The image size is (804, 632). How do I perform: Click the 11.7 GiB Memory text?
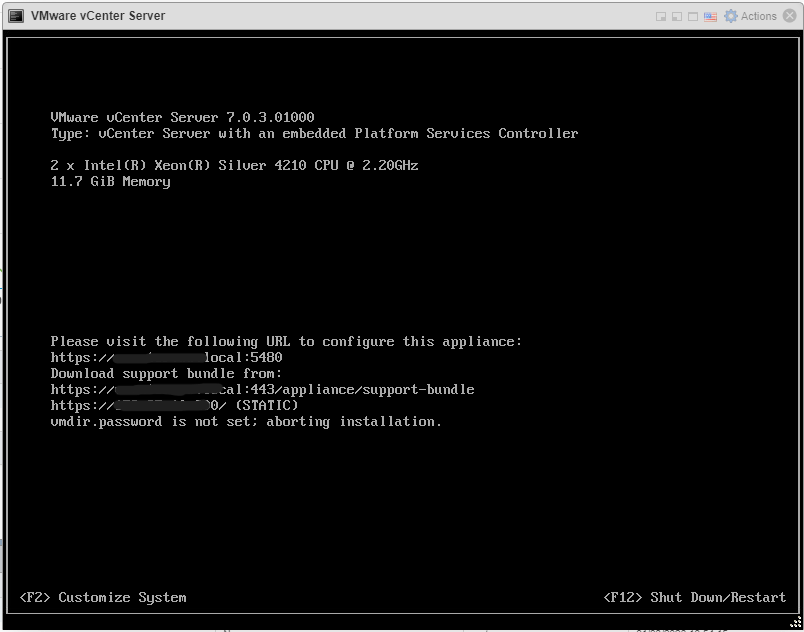click(111, 181)
